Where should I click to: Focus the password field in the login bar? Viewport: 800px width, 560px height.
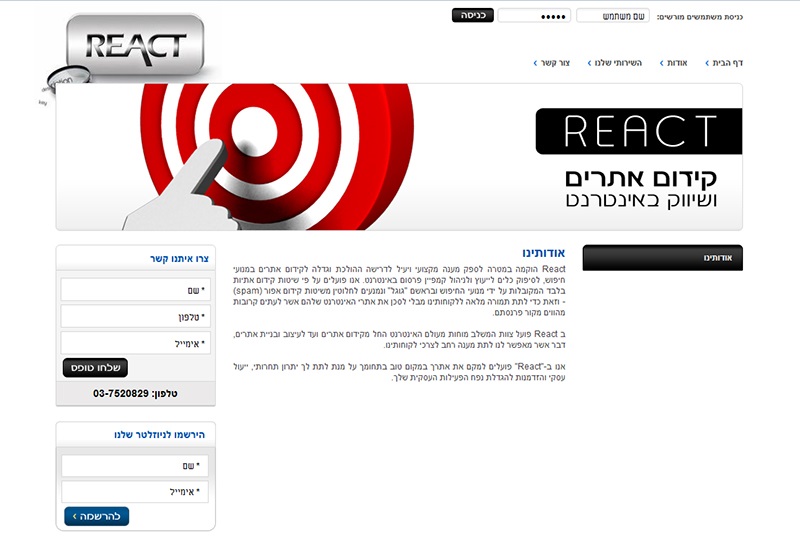pyautogui.click(x=533, y=16)
